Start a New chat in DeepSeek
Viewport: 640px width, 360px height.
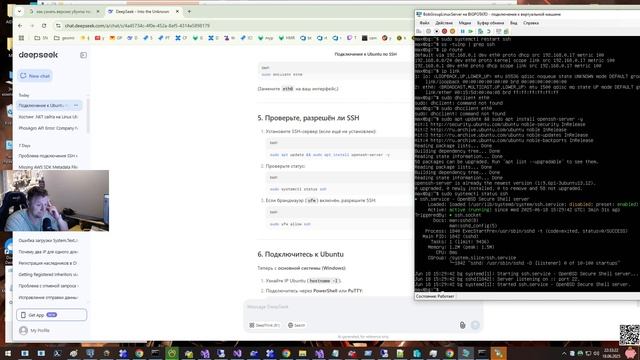pos(35,76)
